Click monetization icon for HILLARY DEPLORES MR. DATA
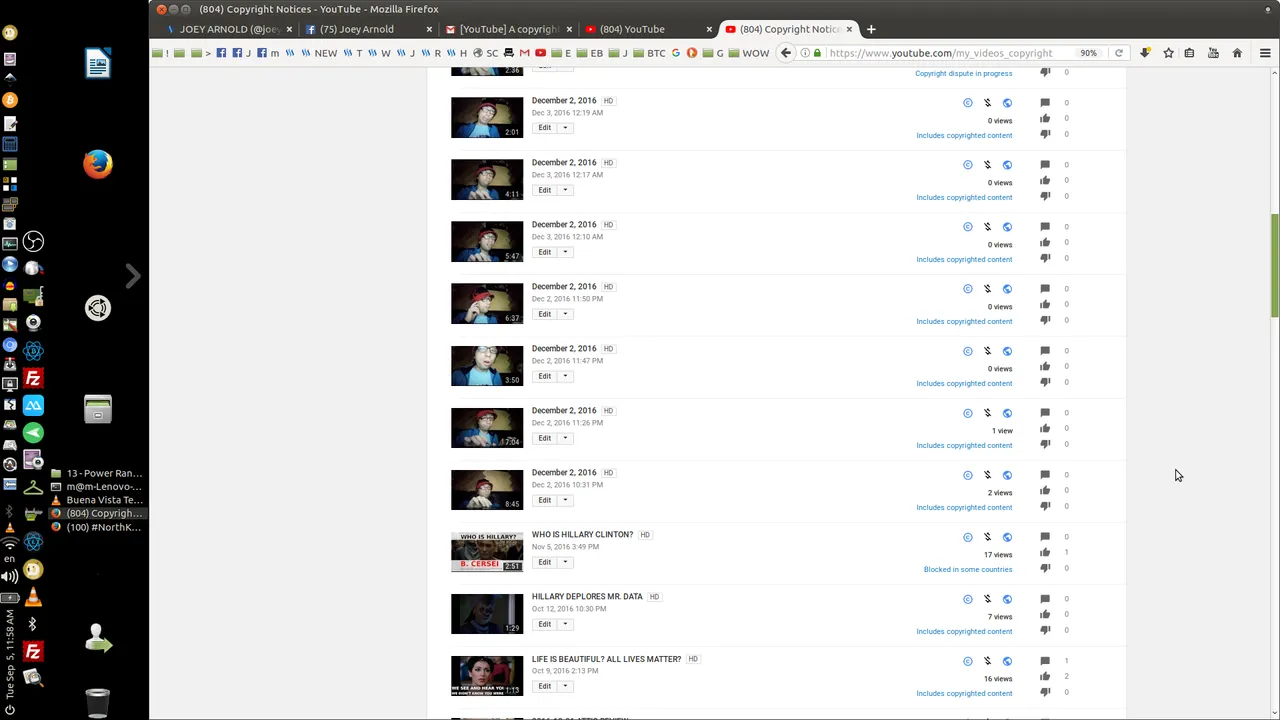The image size is (1280, 720). pyautogui.click(x=987, y=599)
